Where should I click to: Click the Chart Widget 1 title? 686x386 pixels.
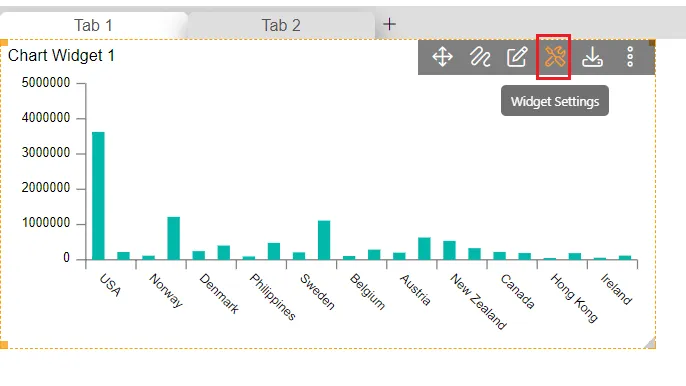coord(61,56)
